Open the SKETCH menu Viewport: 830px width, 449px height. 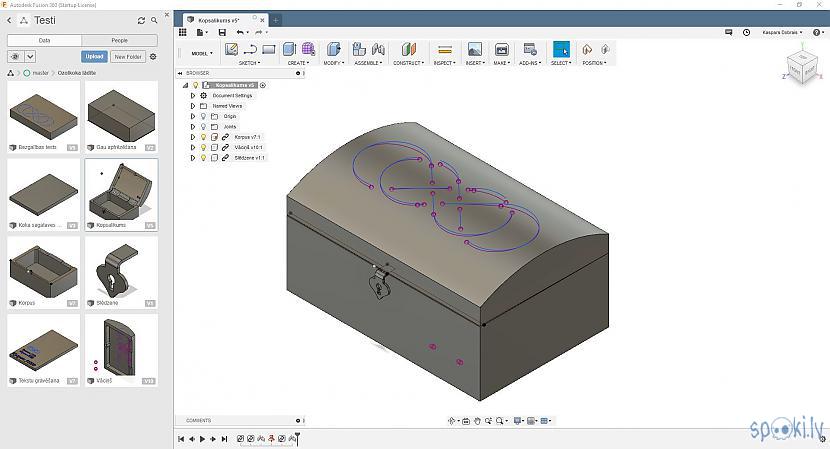tap(249, 63)
